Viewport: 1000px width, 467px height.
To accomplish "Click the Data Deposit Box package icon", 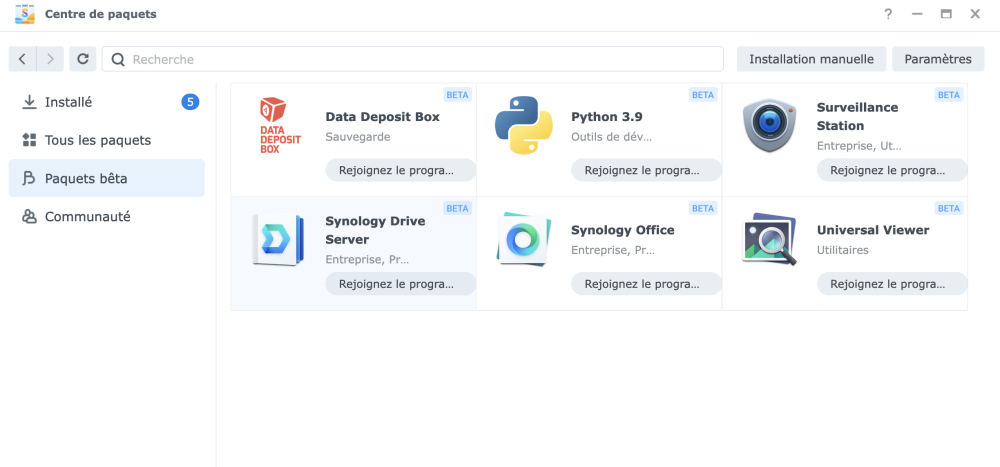I will coord(273,125).
